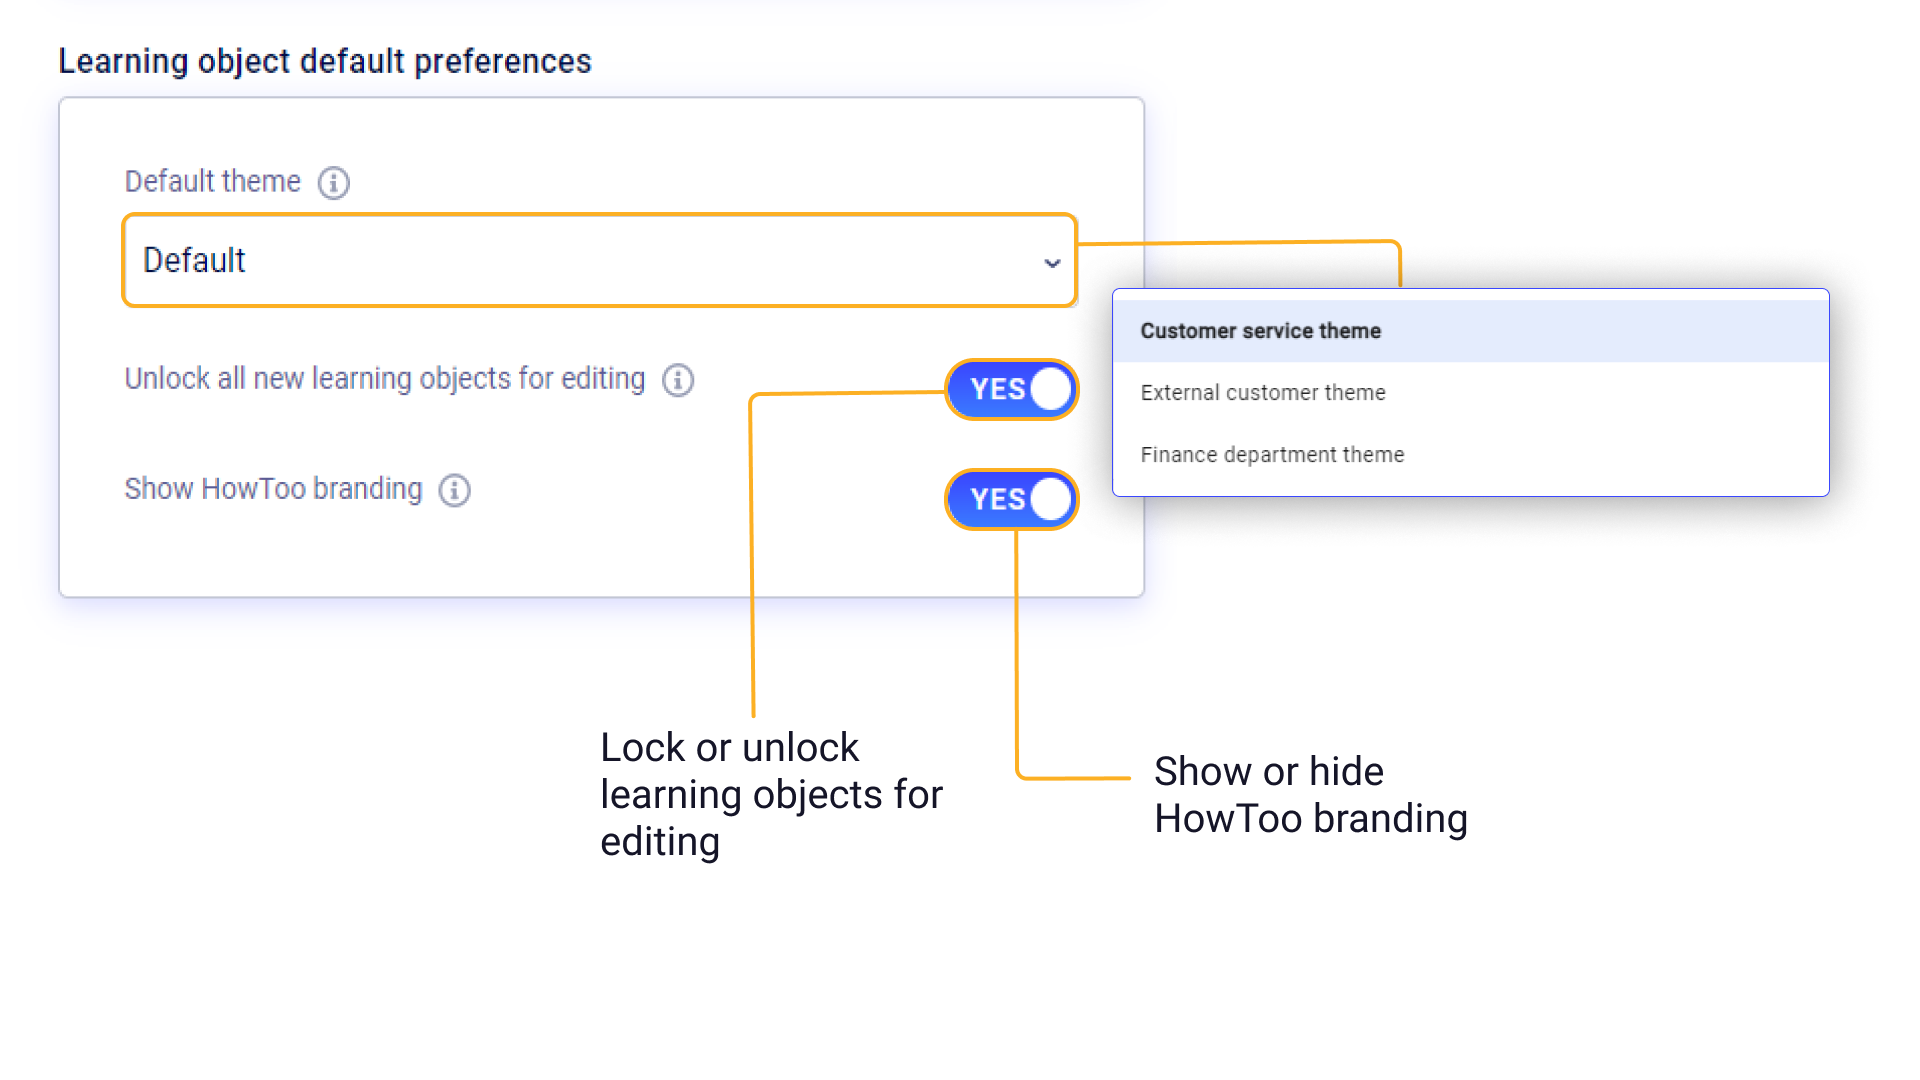The height and width of the screenshot is (1080, 1920).
Task: Click the 'Default' selected value text
Action: 194,260
